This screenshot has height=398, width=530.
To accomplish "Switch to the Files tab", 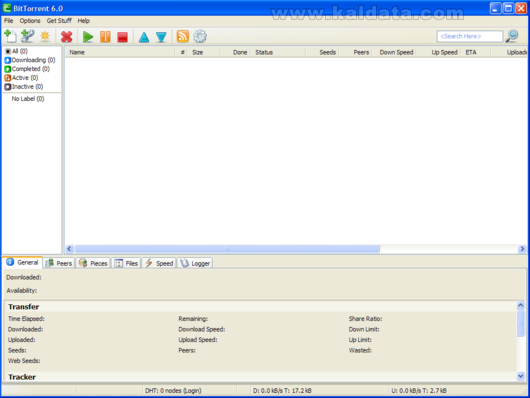I will tap(126, 263).
